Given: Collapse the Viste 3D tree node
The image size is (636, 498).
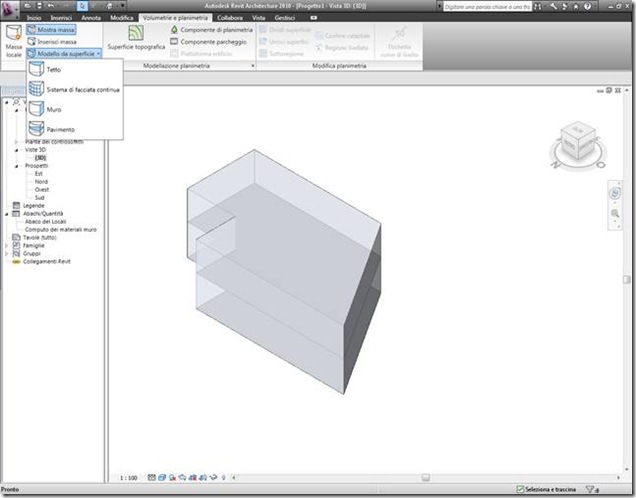Looking at the screenshot, I should tap(17, 150).
